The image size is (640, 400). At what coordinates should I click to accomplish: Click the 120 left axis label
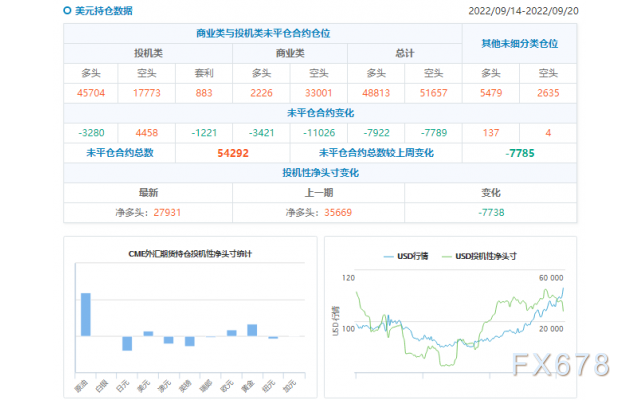[348, 278]
